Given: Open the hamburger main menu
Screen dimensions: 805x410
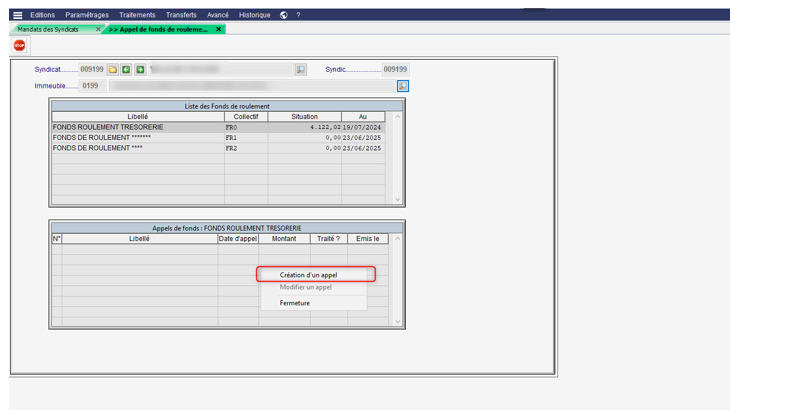Looking at the screenshot, I should (17, 15).
